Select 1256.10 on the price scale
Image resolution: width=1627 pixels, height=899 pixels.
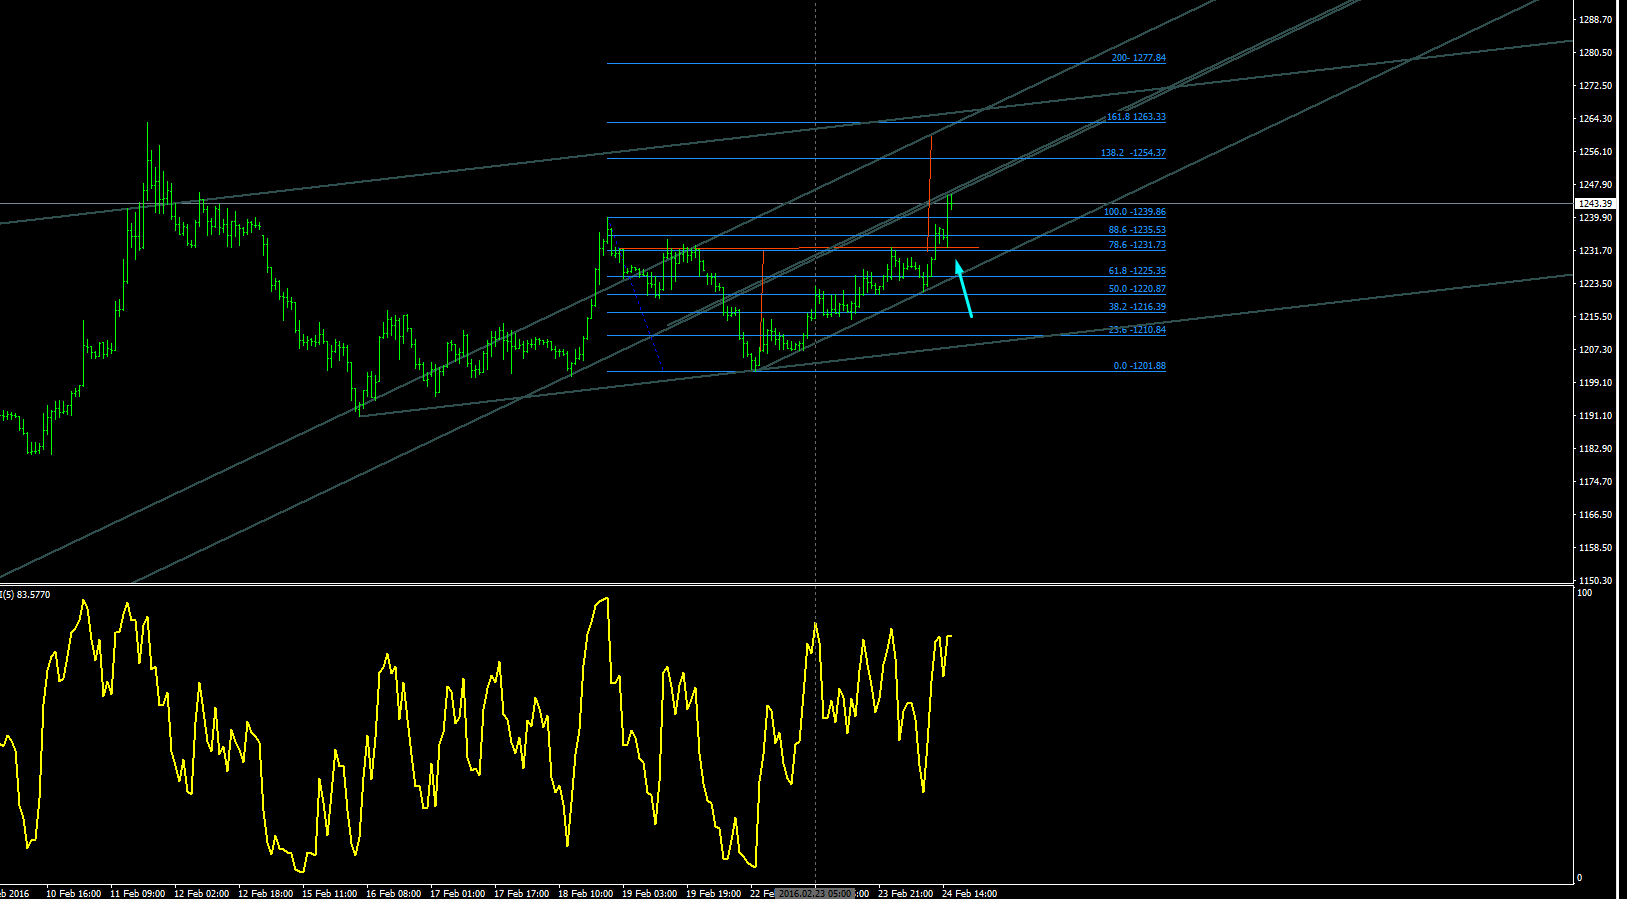pos(1595,152)
